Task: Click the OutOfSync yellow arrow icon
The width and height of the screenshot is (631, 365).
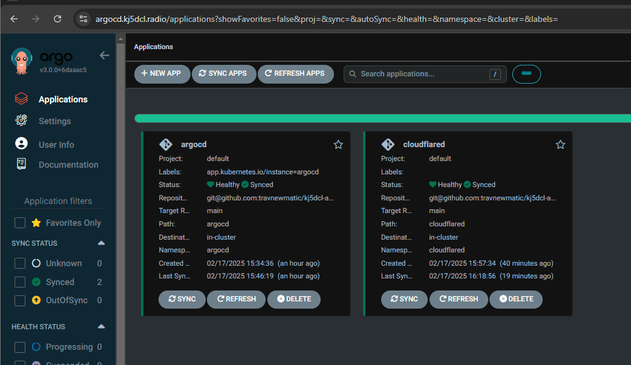Action: (x=36, y=300)
